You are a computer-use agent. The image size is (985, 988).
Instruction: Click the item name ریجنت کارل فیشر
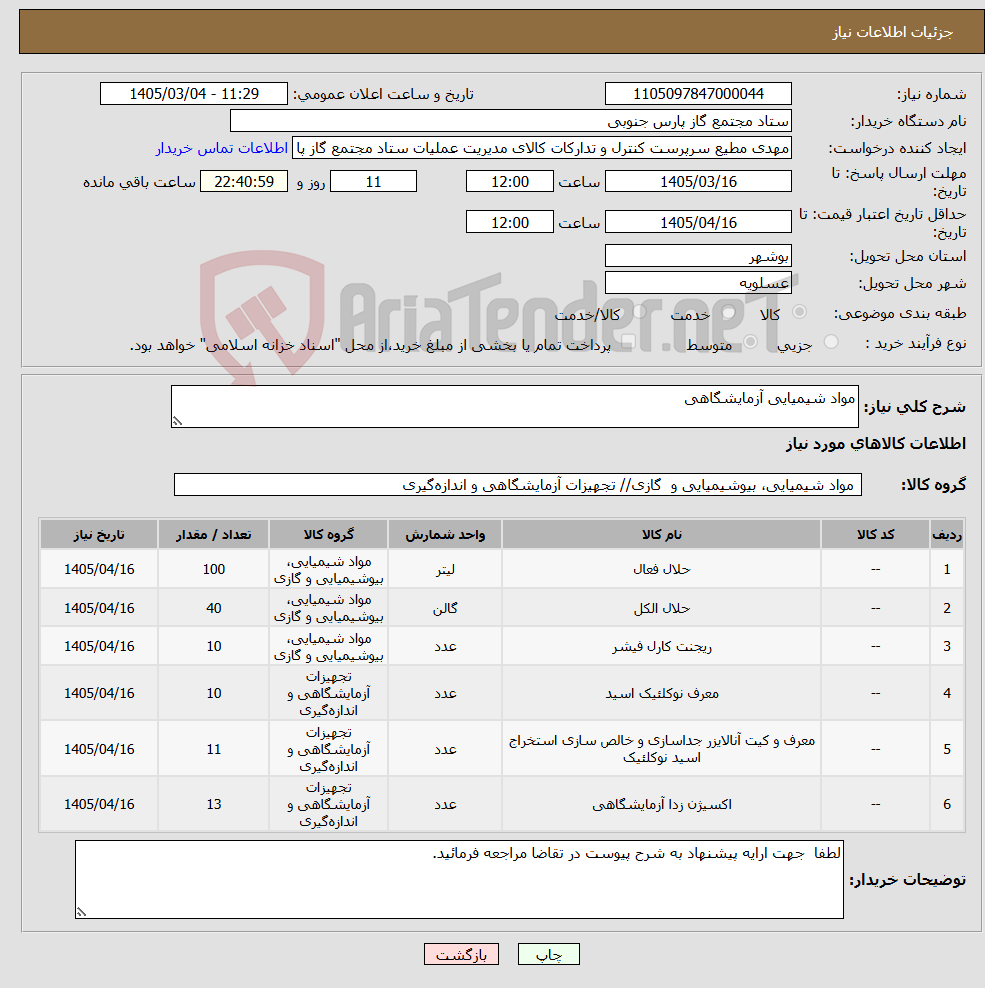click(662, 646)
